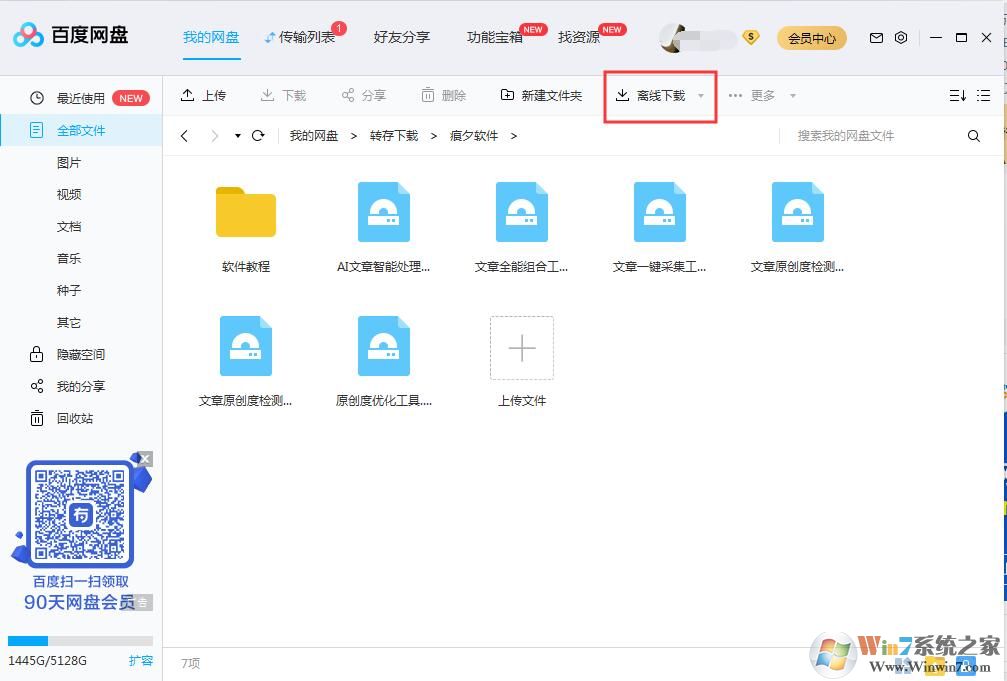Open the Transfer List with notification badge
The width and height of the screenshot is (1007, 681).
[302, 37]
